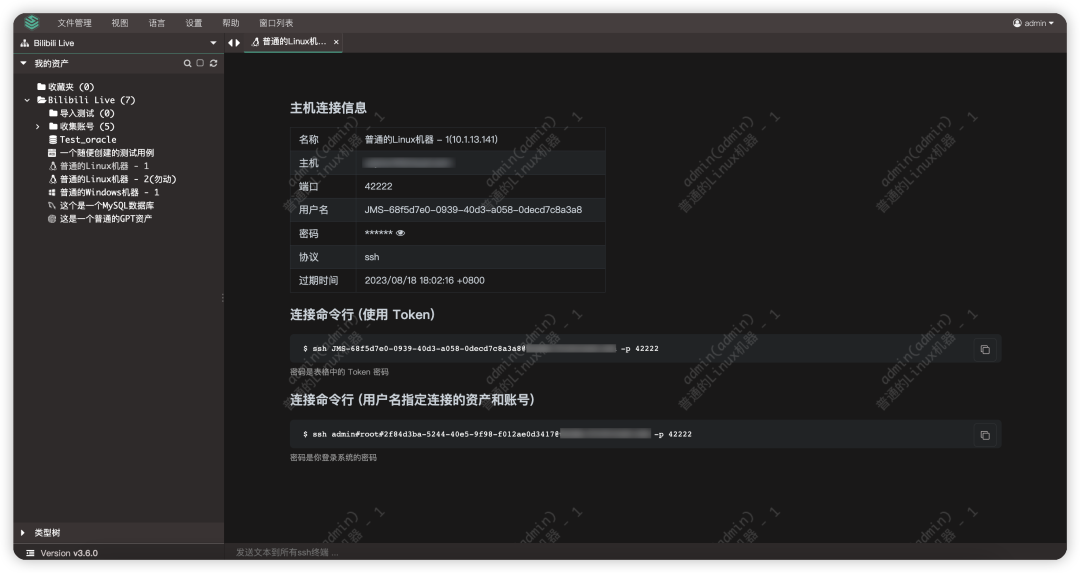1080x573 pixels.
Task: Select the 收集账号 (5) folder
Action: coord(87,126)
